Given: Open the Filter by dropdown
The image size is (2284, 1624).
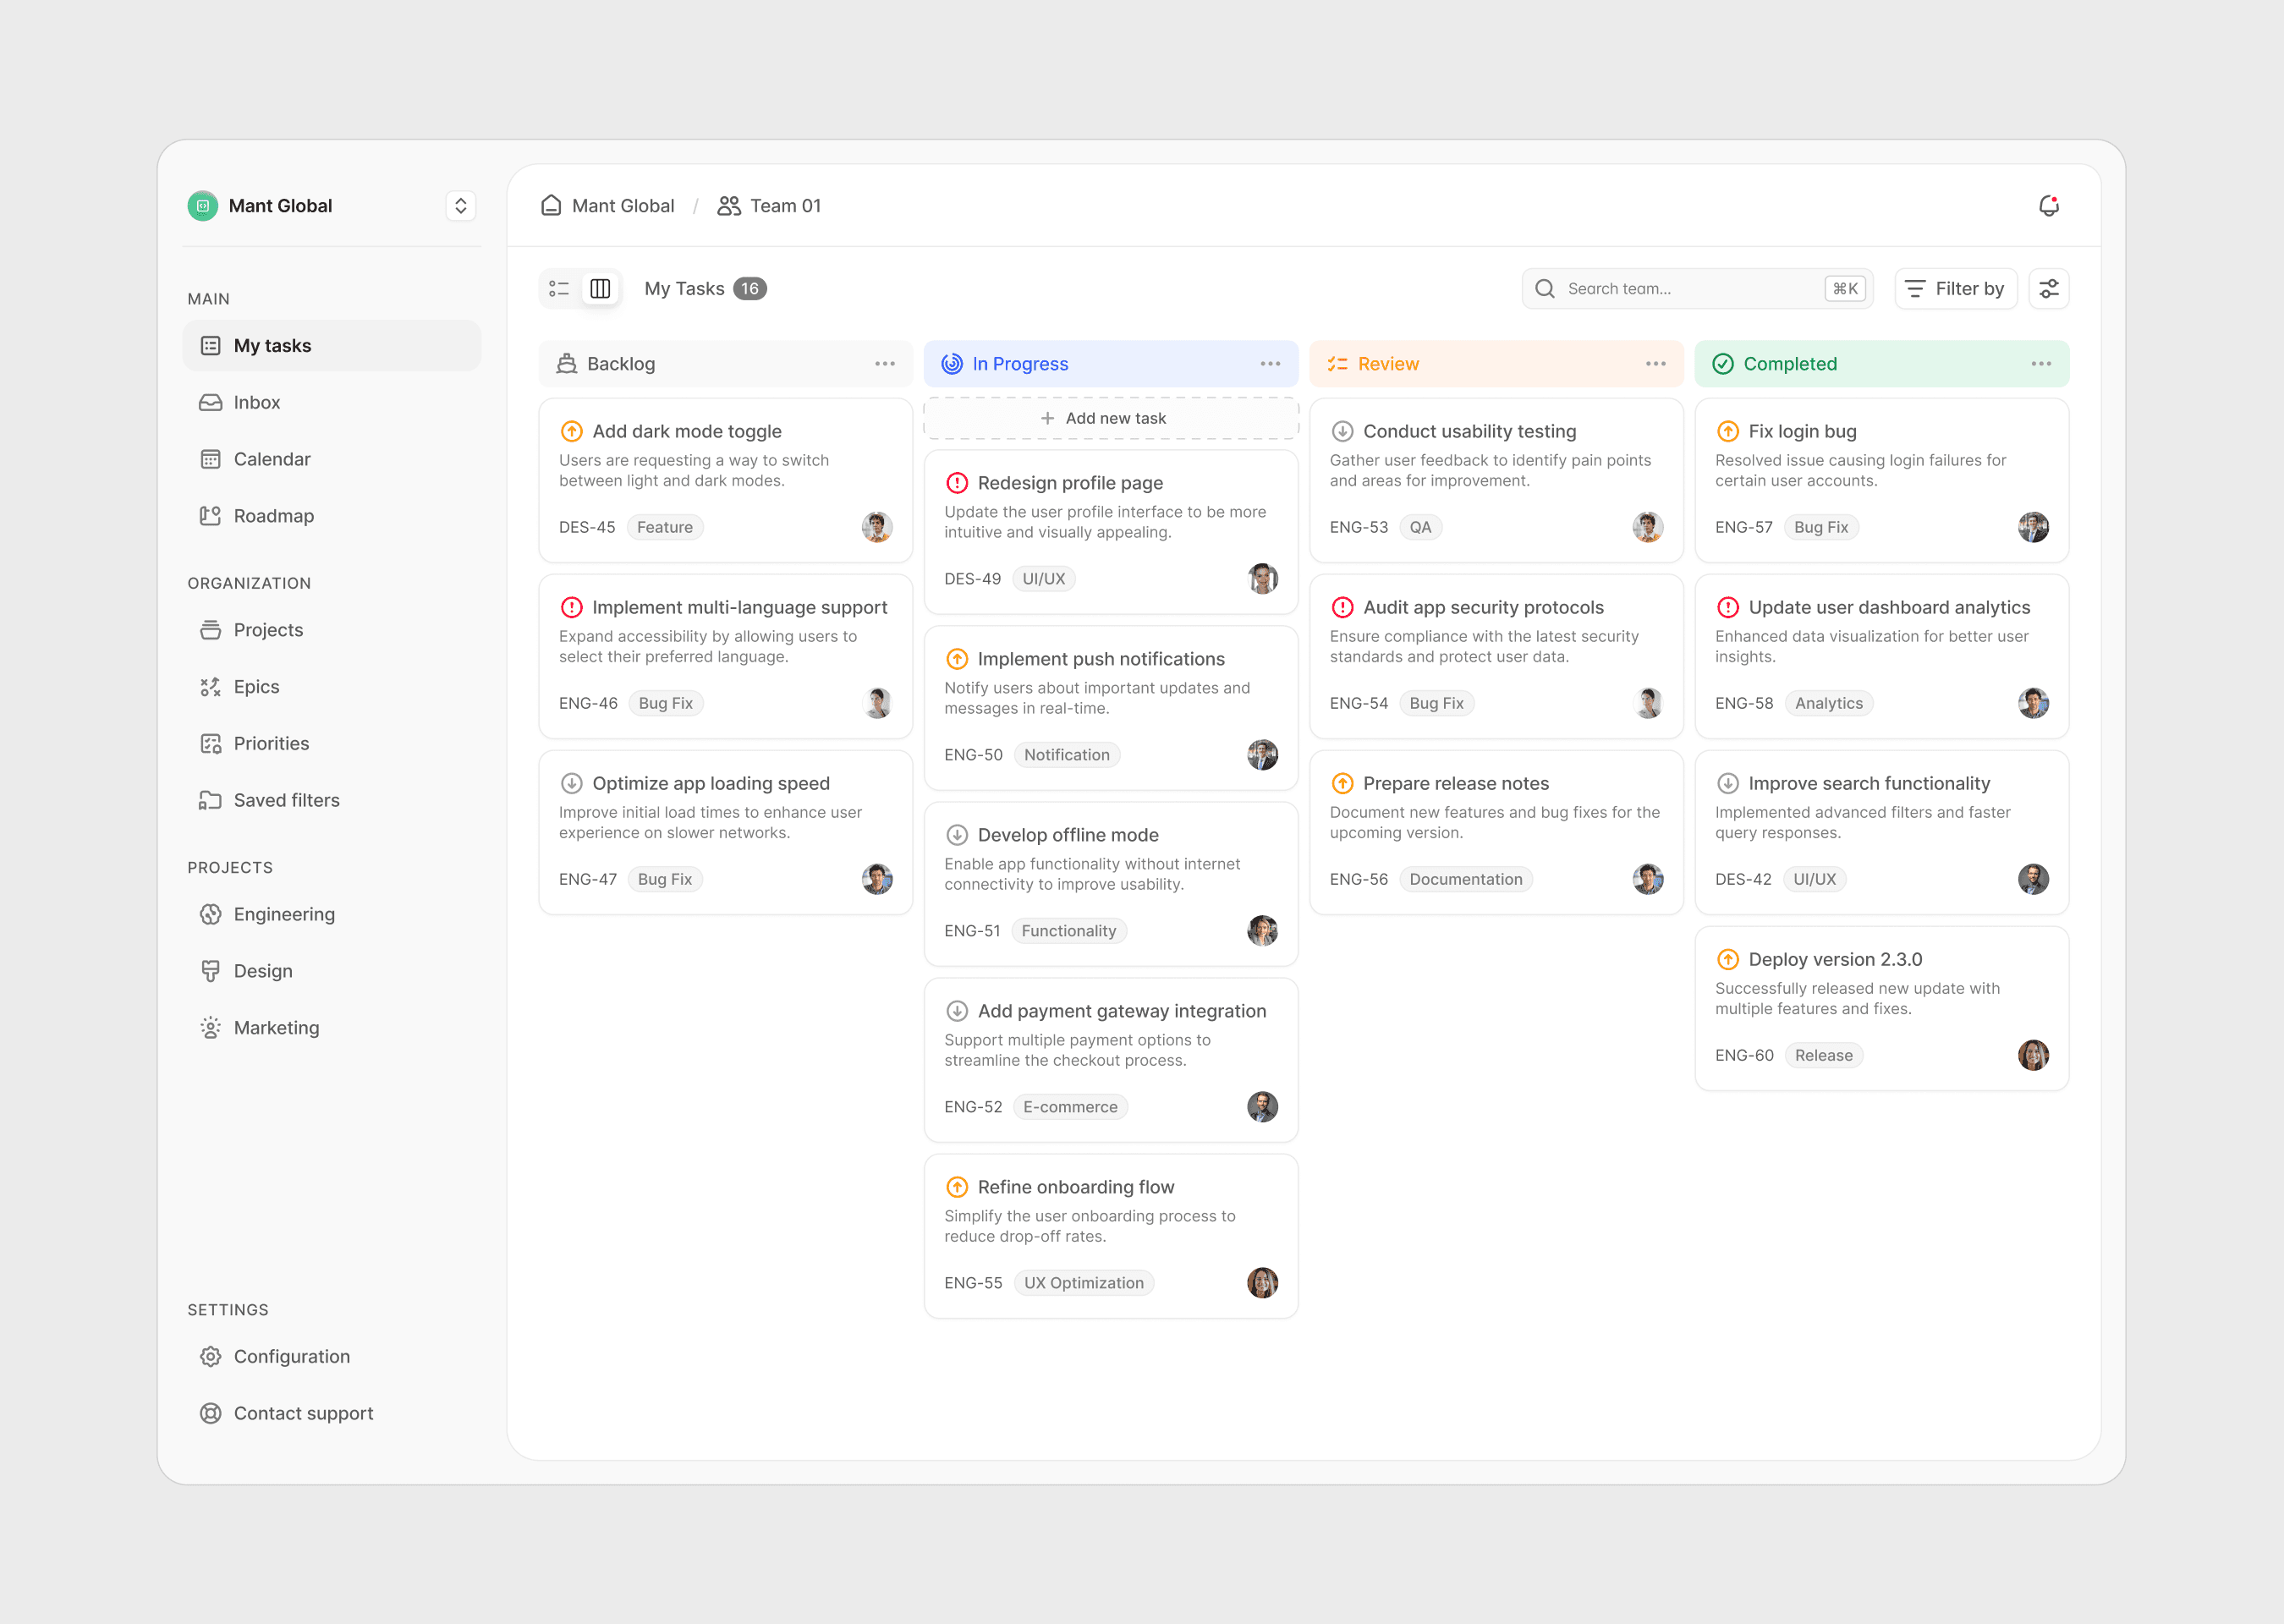Looking at the screenshot, I should tap(1955, 289).
